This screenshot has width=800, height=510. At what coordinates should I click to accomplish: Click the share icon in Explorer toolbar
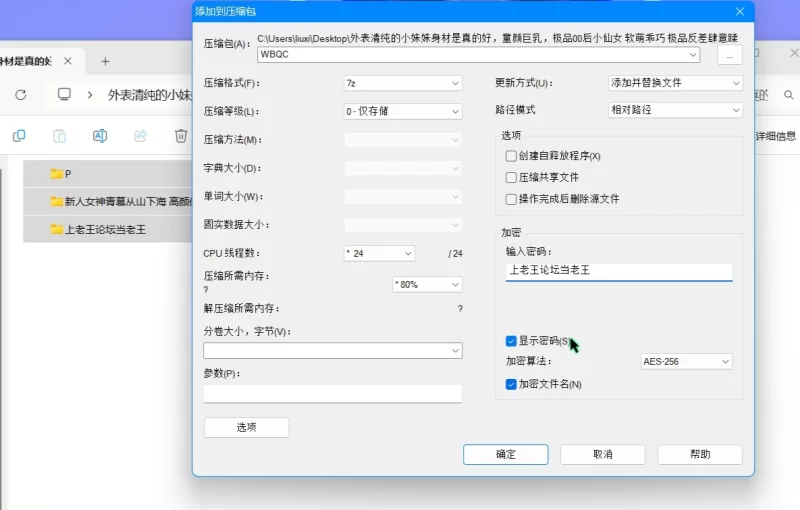click(x=140, y=136)
